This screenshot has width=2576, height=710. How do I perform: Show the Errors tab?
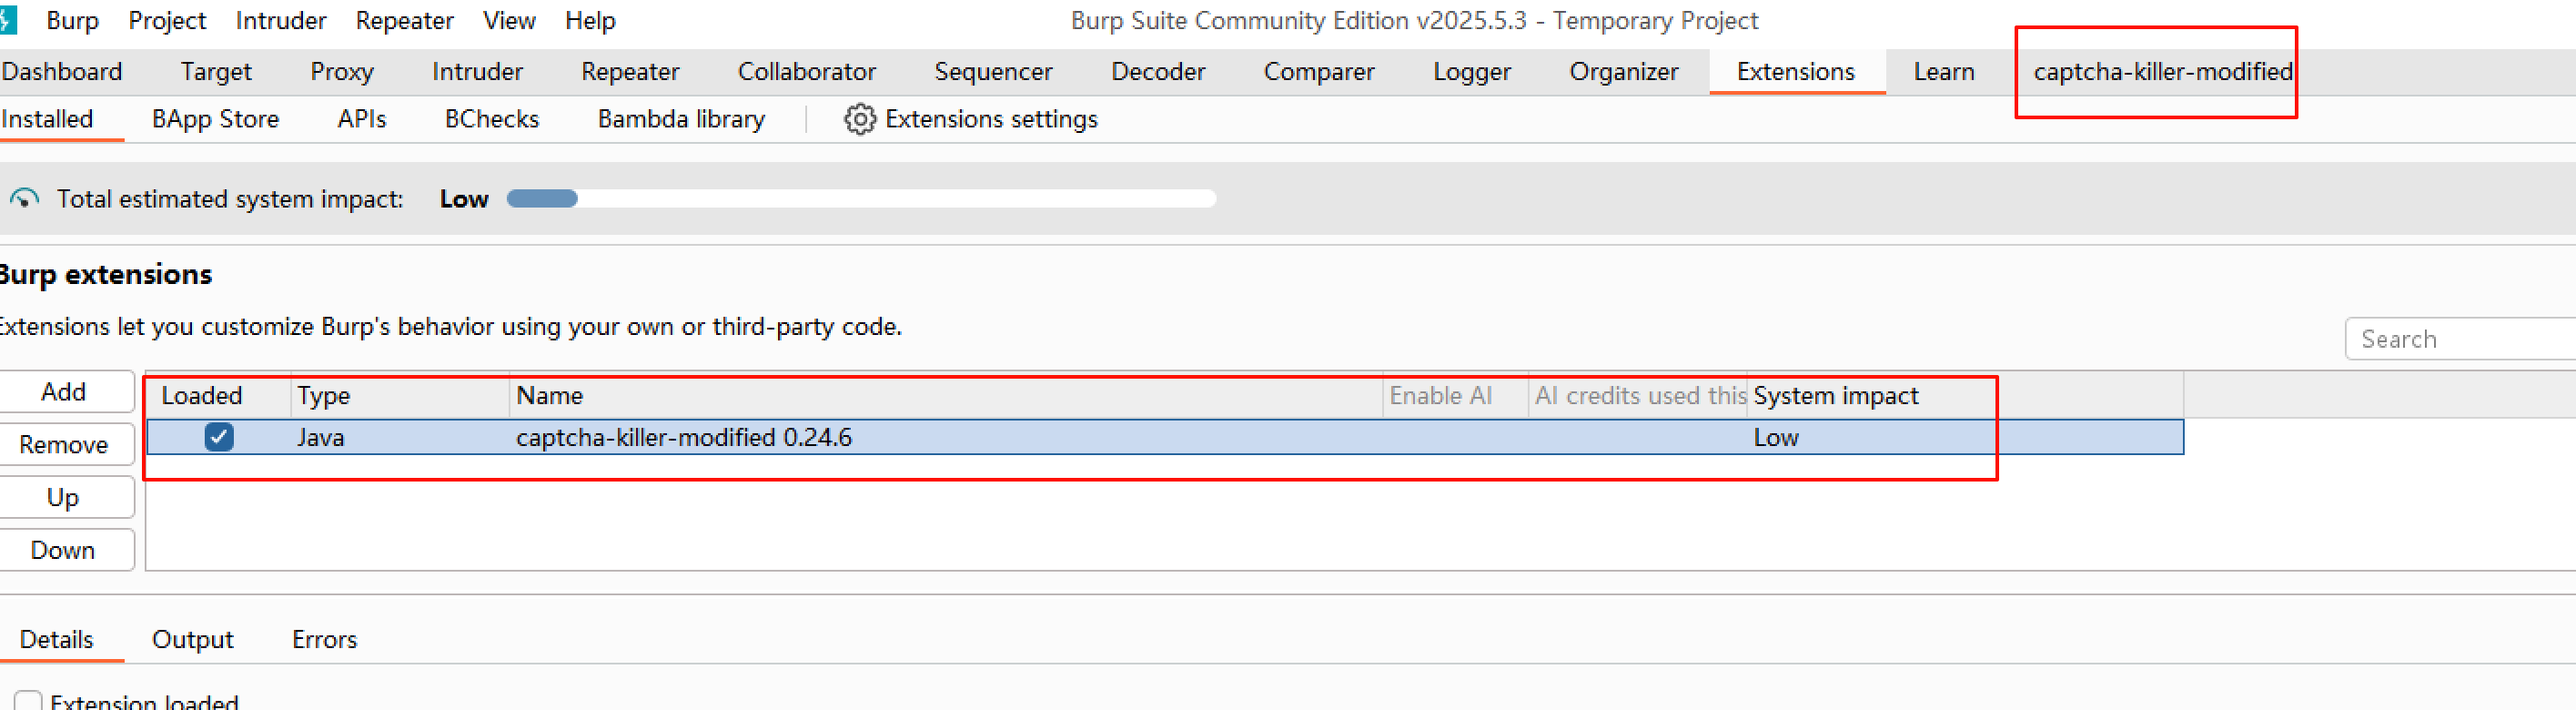click(324, 640)
